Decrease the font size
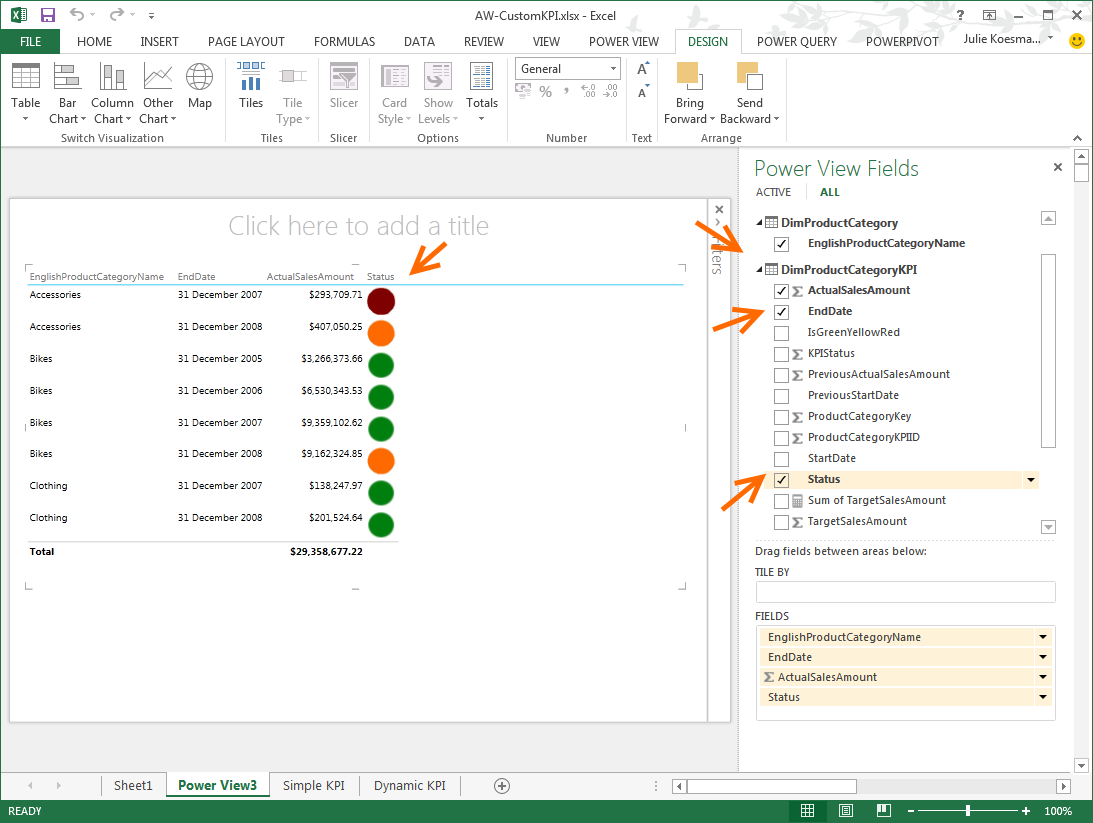1093x823 pixels. 643,92
